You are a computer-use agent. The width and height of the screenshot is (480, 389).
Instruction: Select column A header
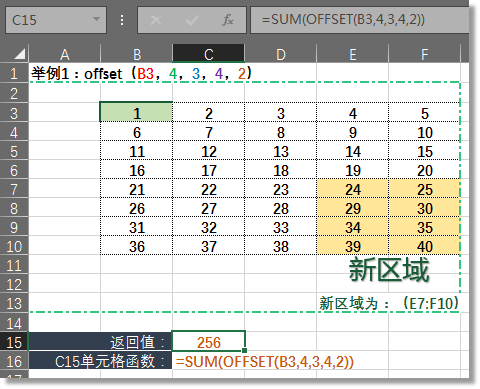tap(65, 54)
